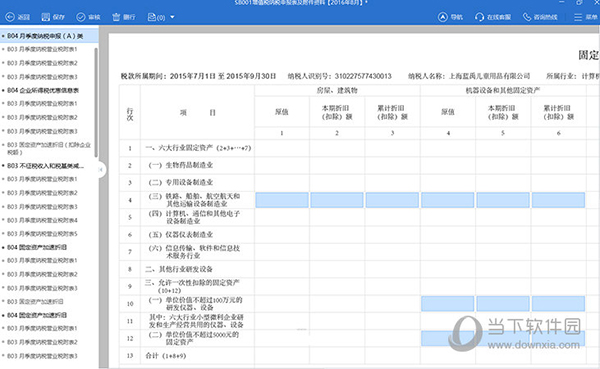Click the 保存 save icon
Viewport: 600px width, 369px height.
[46, 17]
